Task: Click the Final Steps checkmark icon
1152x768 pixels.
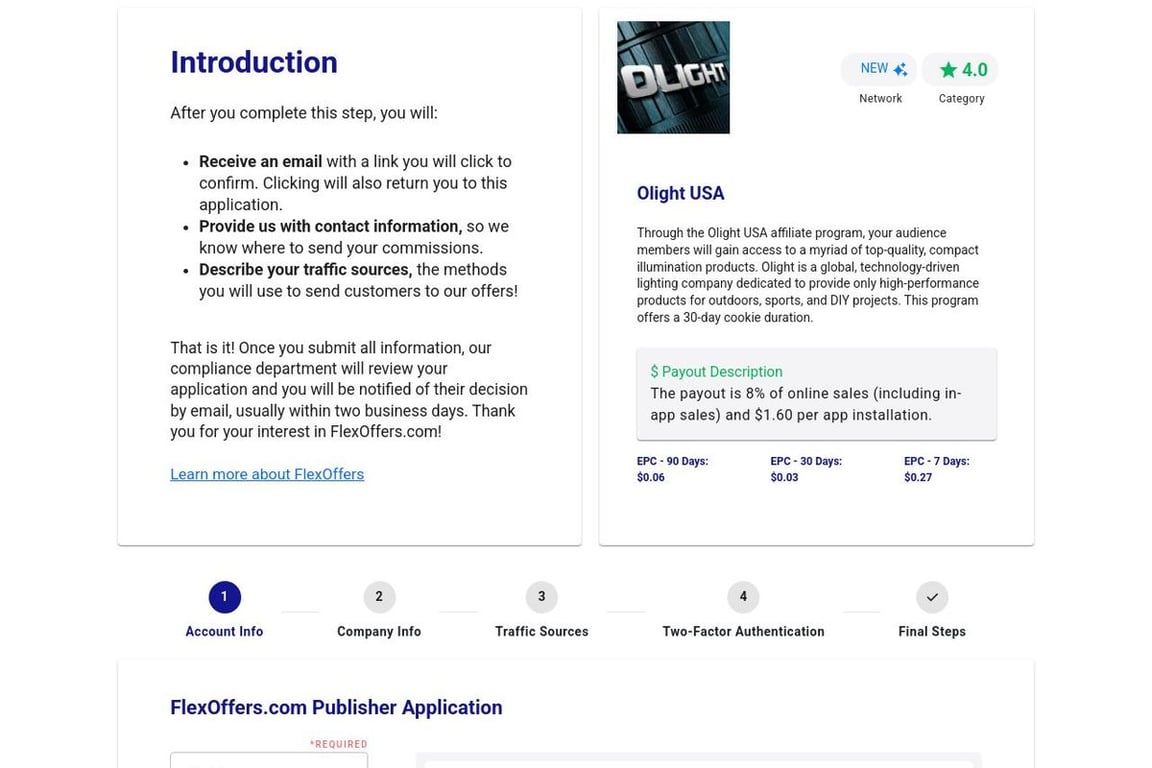Action: (x=932, y=597)
